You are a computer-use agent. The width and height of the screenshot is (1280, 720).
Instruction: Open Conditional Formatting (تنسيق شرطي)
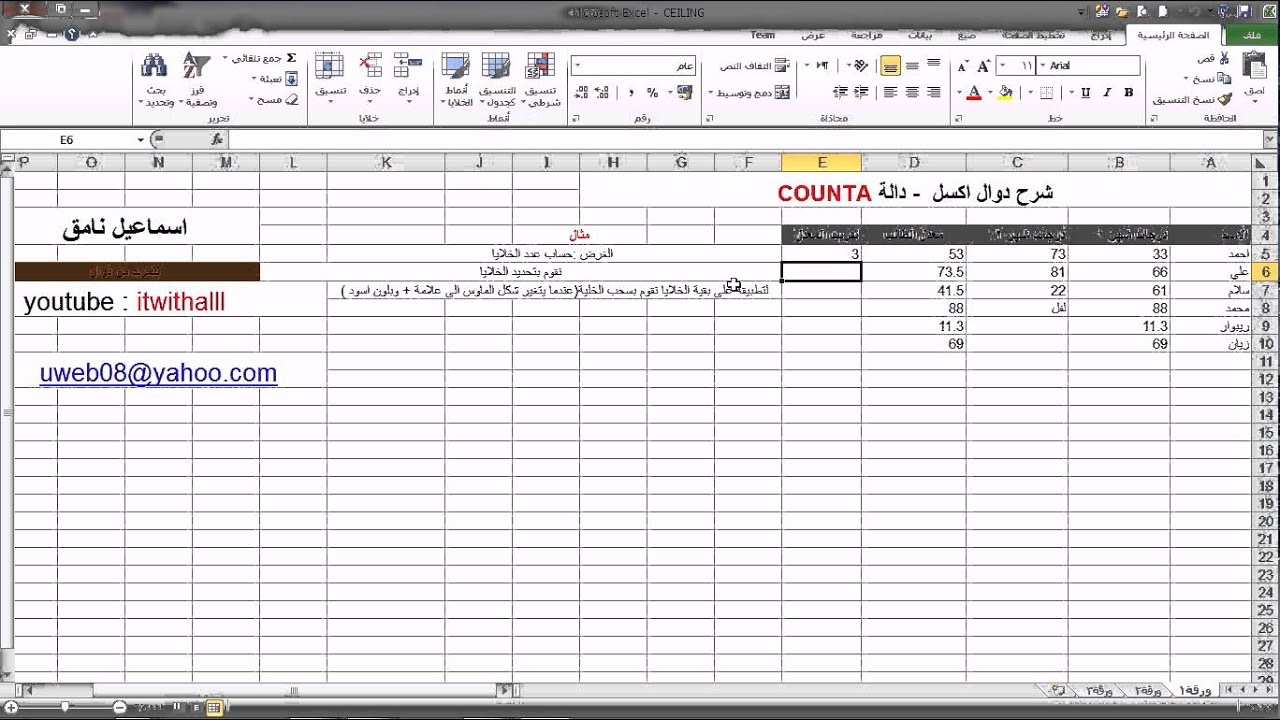pyautogui.click(x=541, y=80)
